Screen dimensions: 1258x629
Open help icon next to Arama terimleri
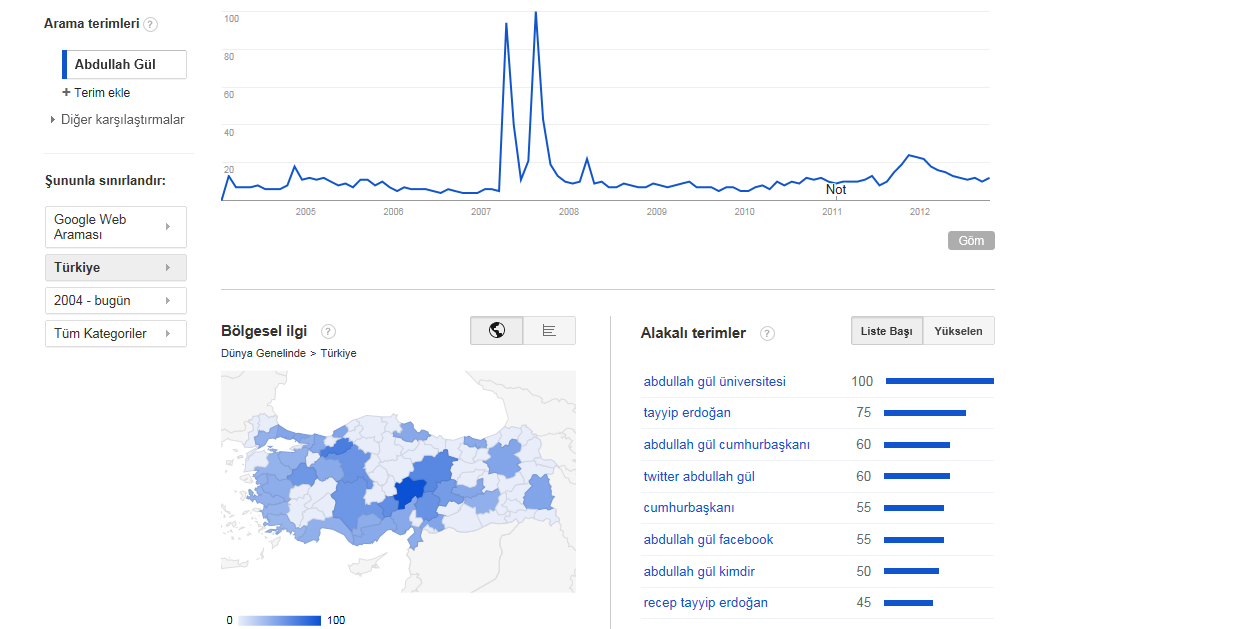[151, 24]
